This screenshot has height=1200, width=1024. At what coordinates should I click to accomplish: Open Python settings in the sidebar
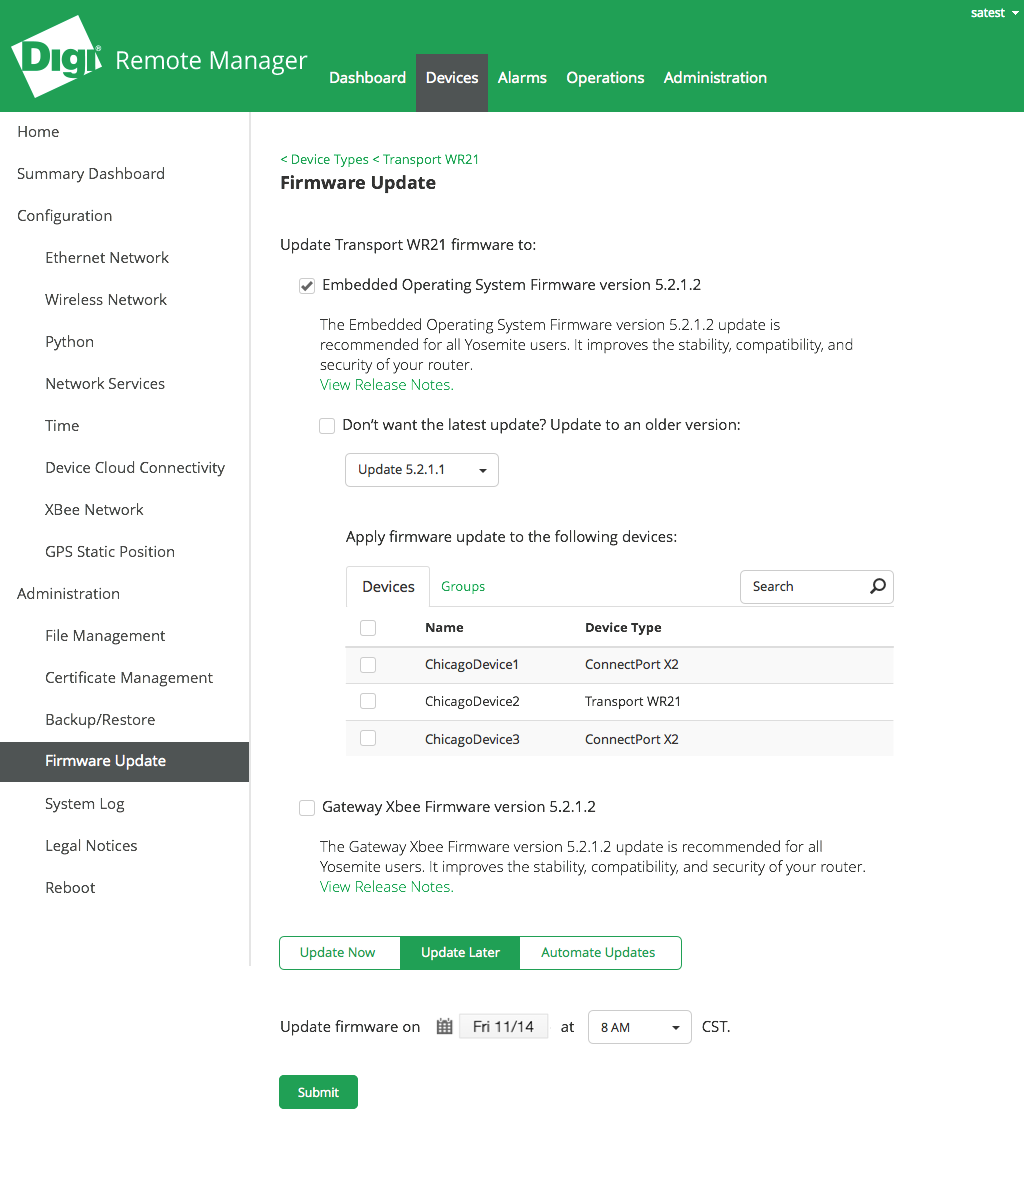pos(70,342)
